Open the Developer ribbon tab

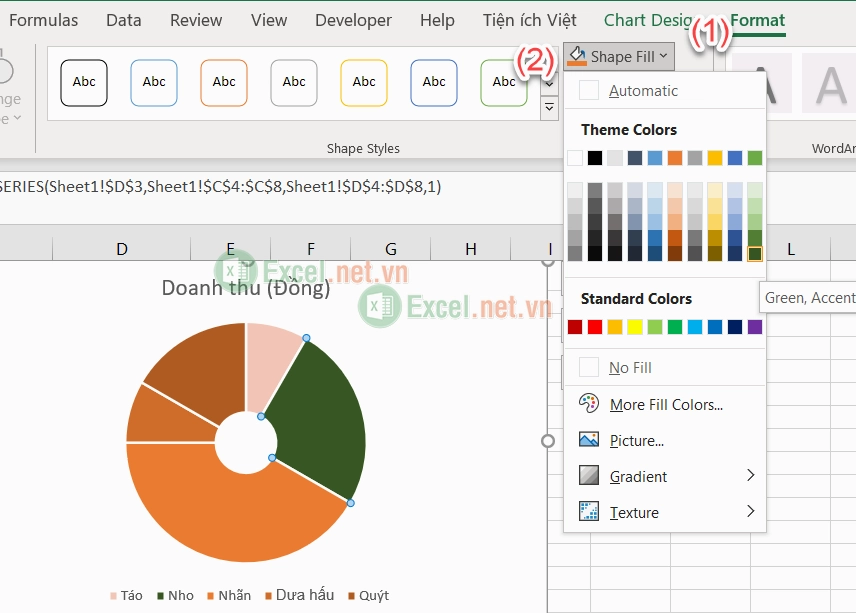click(x=353, y=20)
